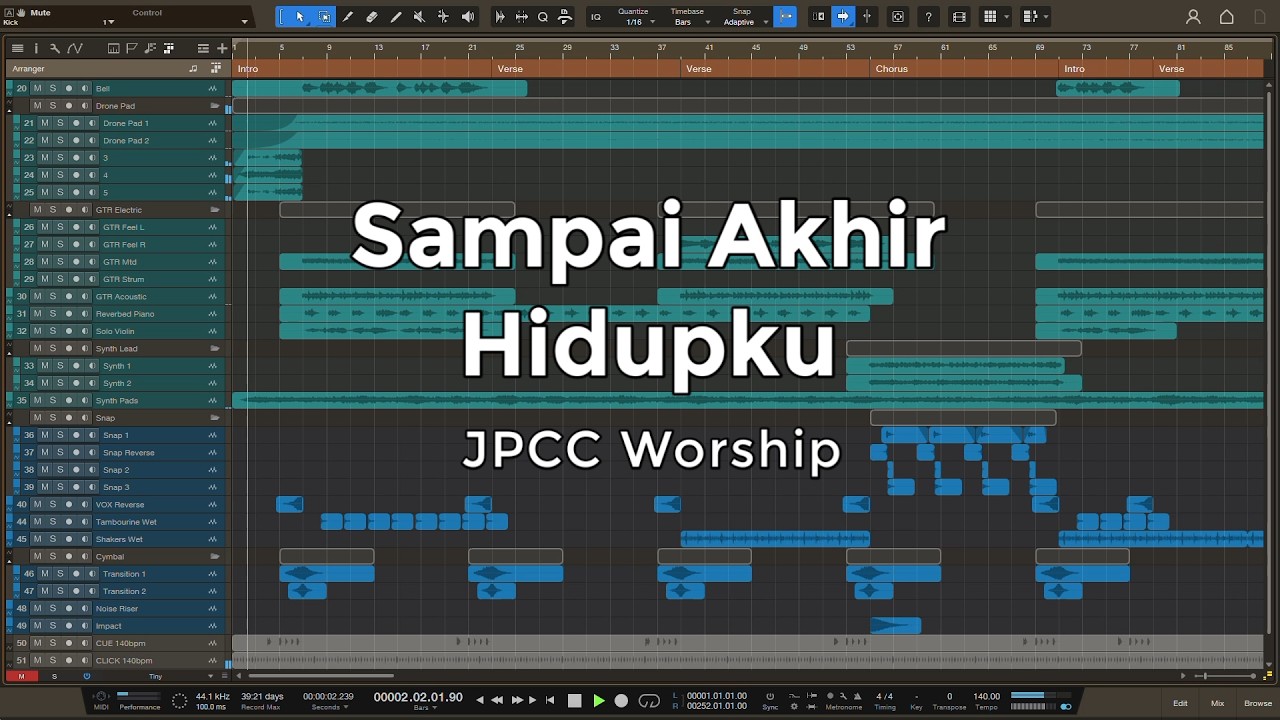Mute the Bell track
This screenshot has height=720, width=1280.
coord(37,89)
